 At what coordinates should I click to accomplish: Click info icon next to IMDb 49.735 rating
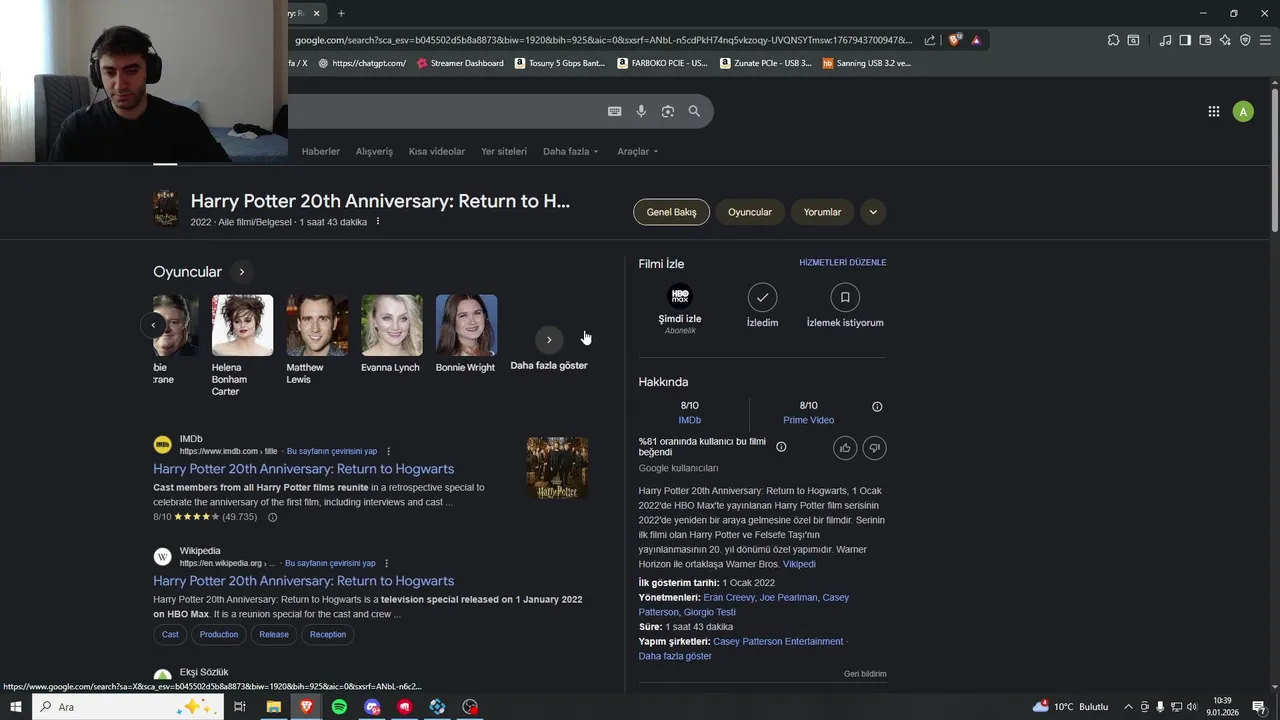272,517
